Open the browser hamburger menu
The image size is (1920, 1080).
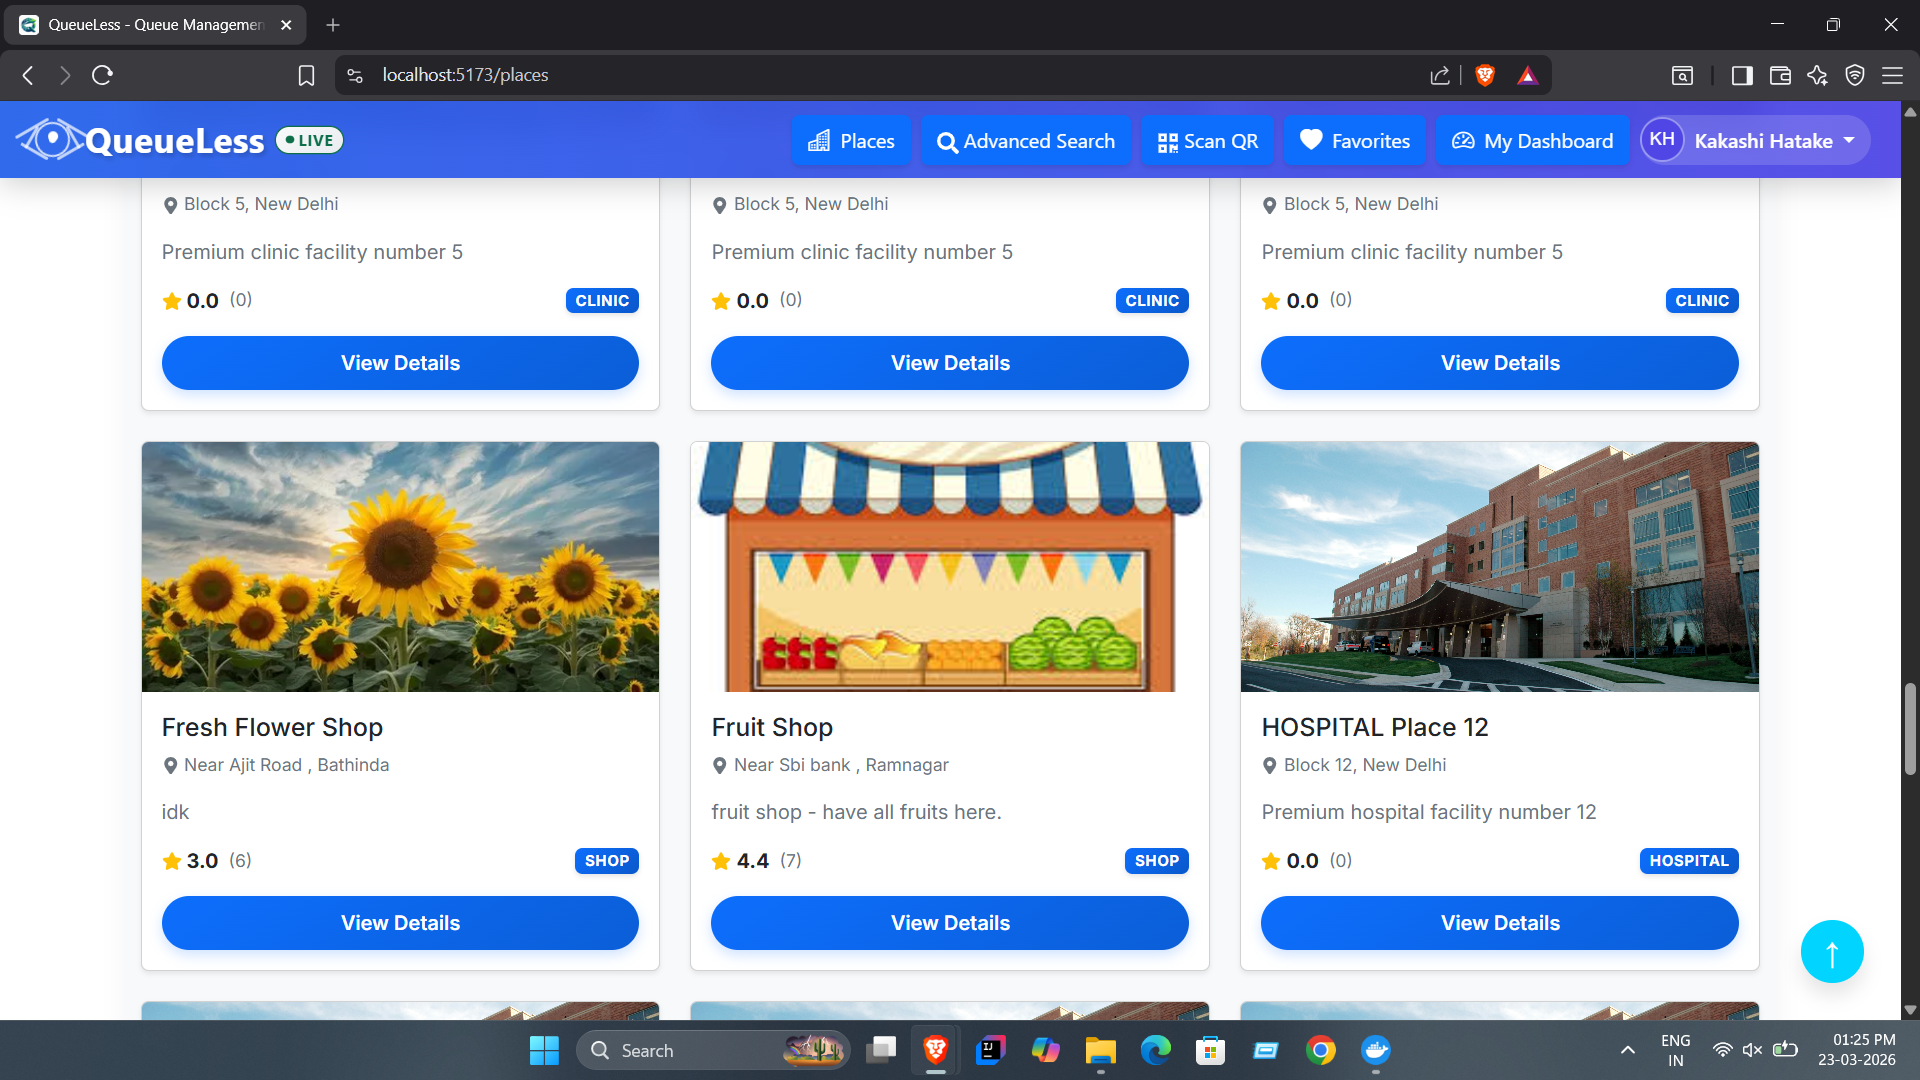pos(1892,75)
